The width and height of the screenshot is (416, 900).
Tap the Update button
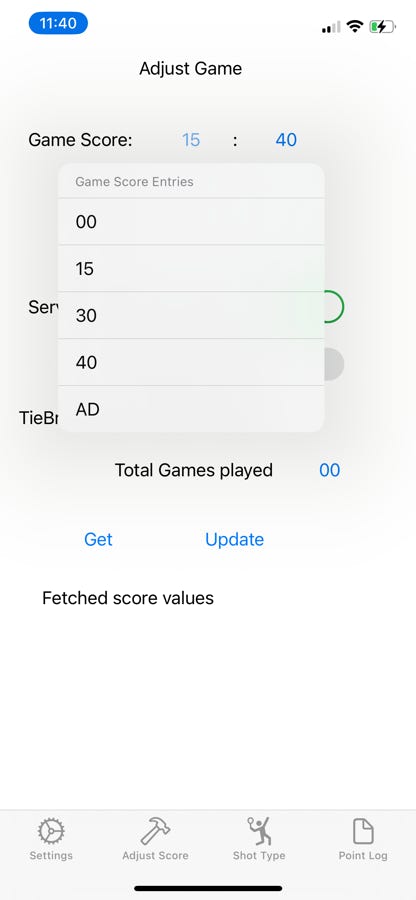tap(235, 540)
